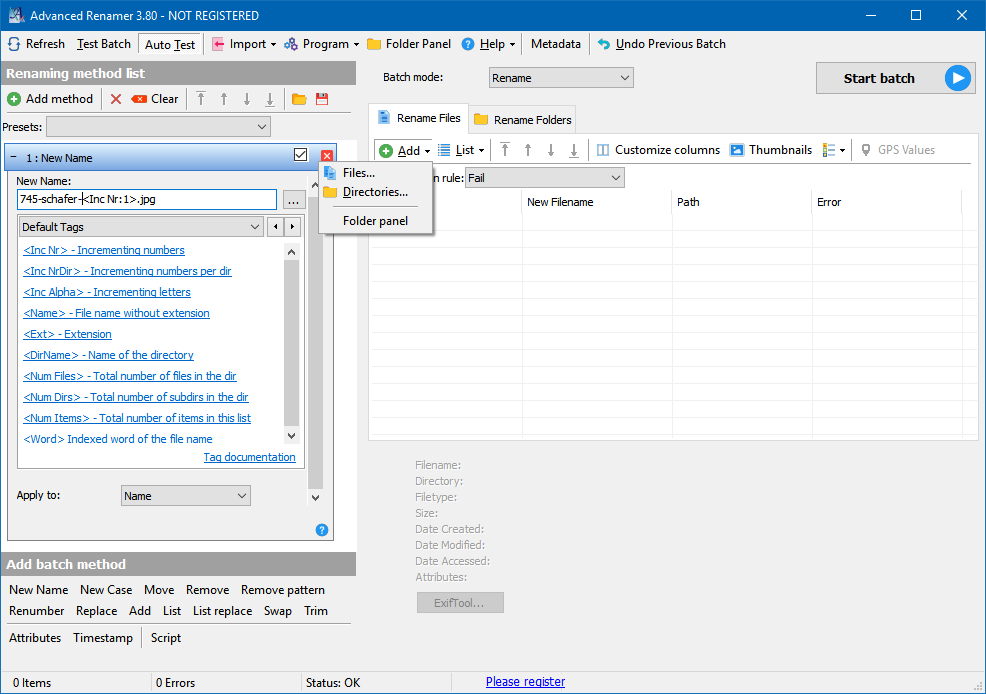This screenshot has width=986, height=694.
Task: Show Thumbnails view
Action: (770, 150)
